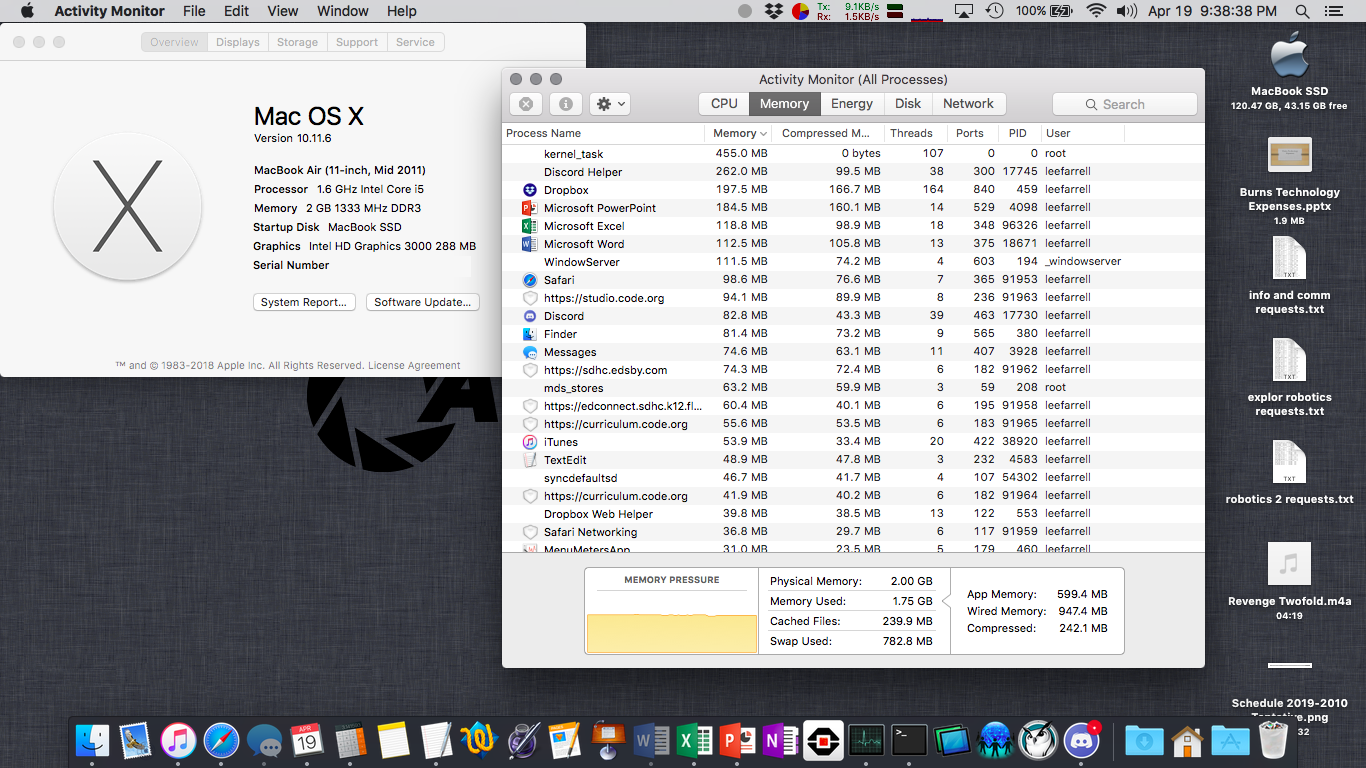Click the Memory Pressure graph
1366x768 pixels.
[x=672, y=611]
